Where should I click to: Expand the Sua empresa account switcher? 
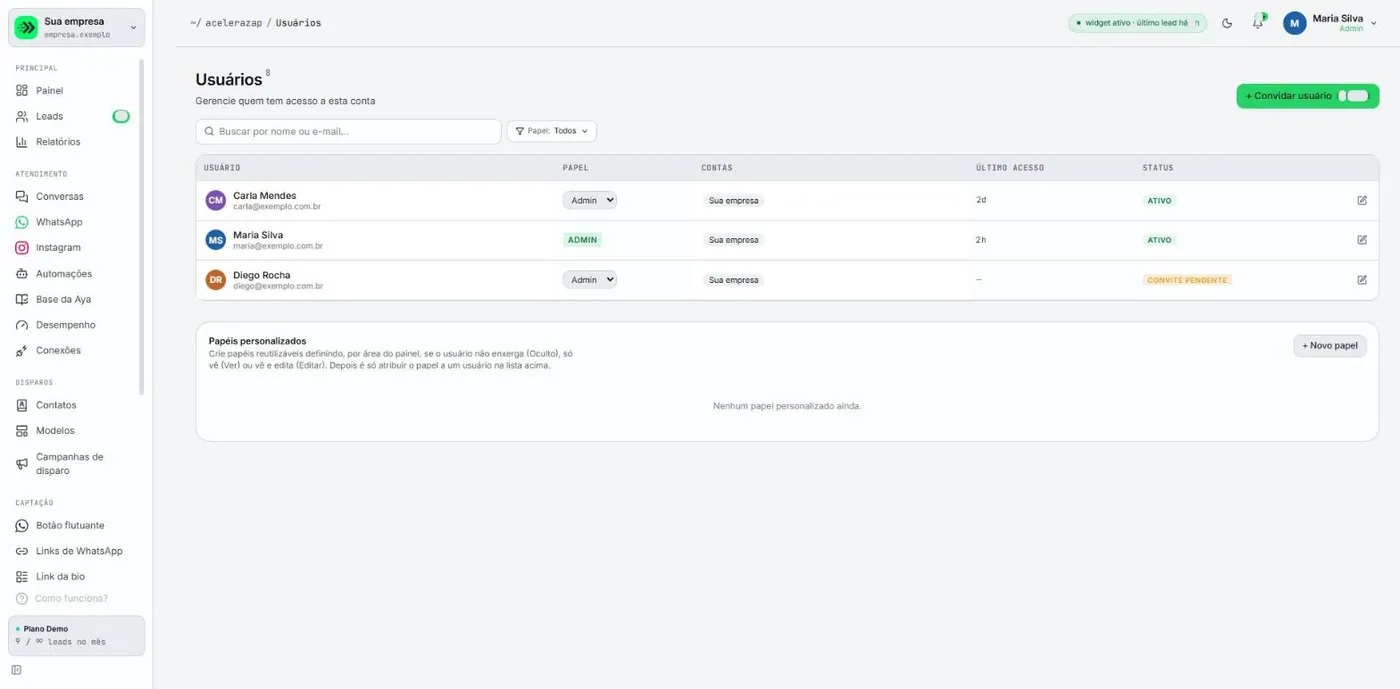[x=77, y=27]
